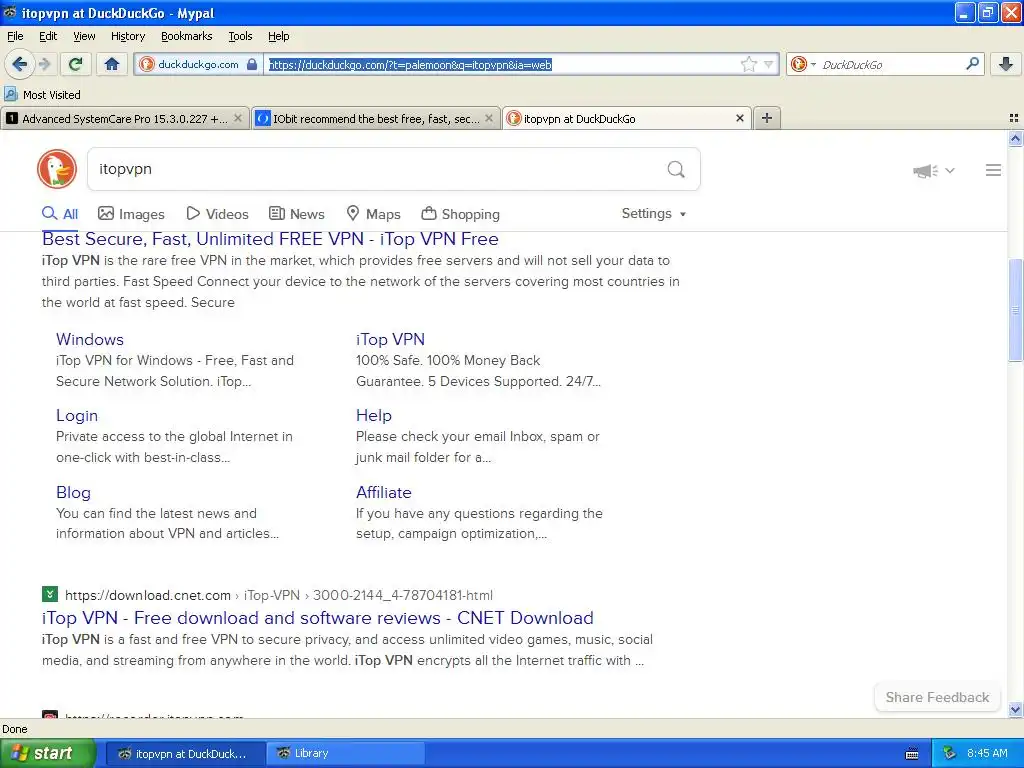The image size is (1024, 768).
Task: Show all tabs grid icon
Action: [x=1014, y=118]
